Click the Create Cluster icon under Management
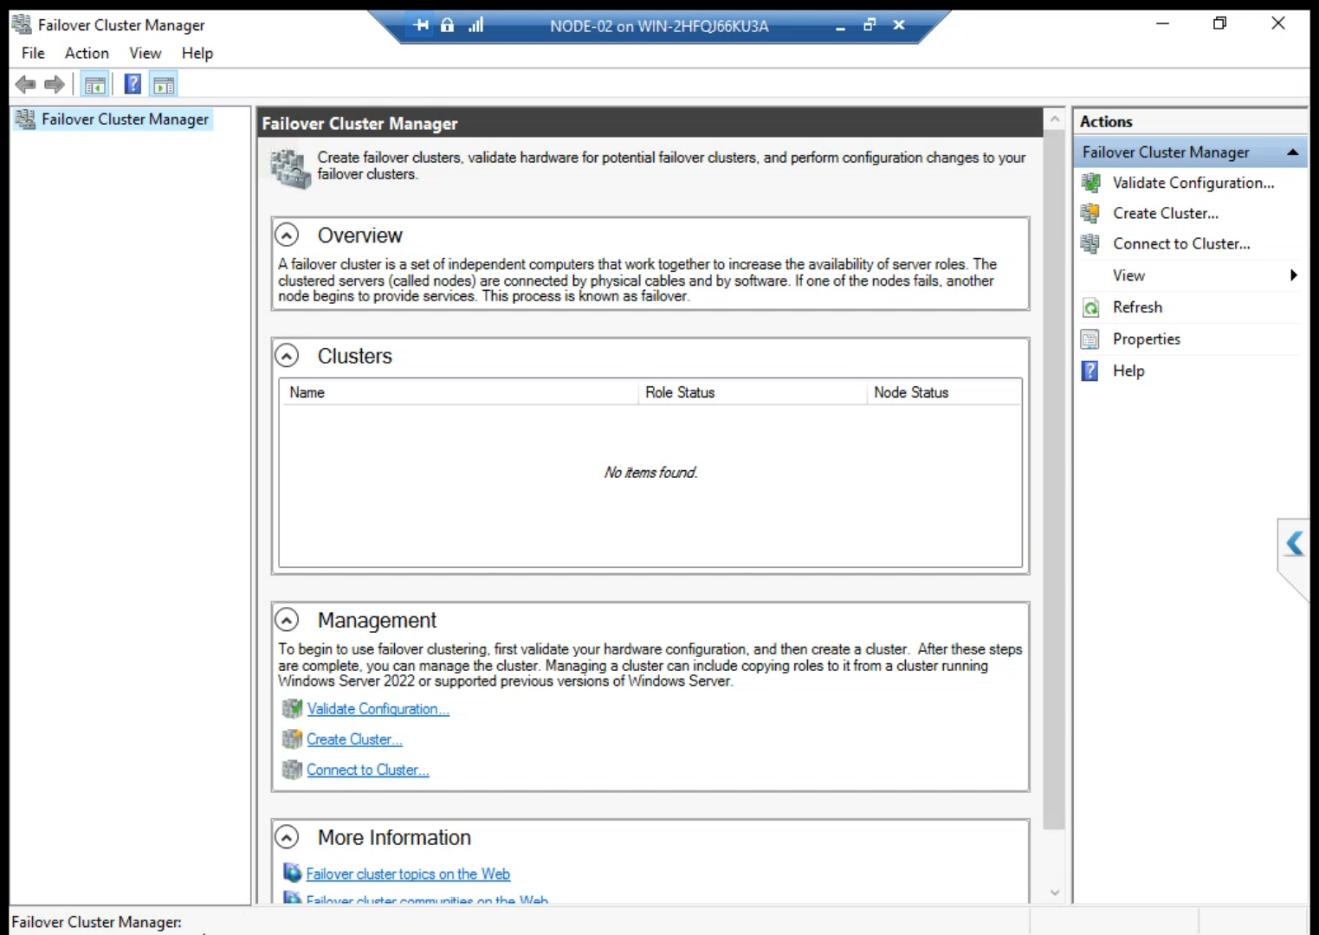Screen dimensions: 1319x935 292,739
